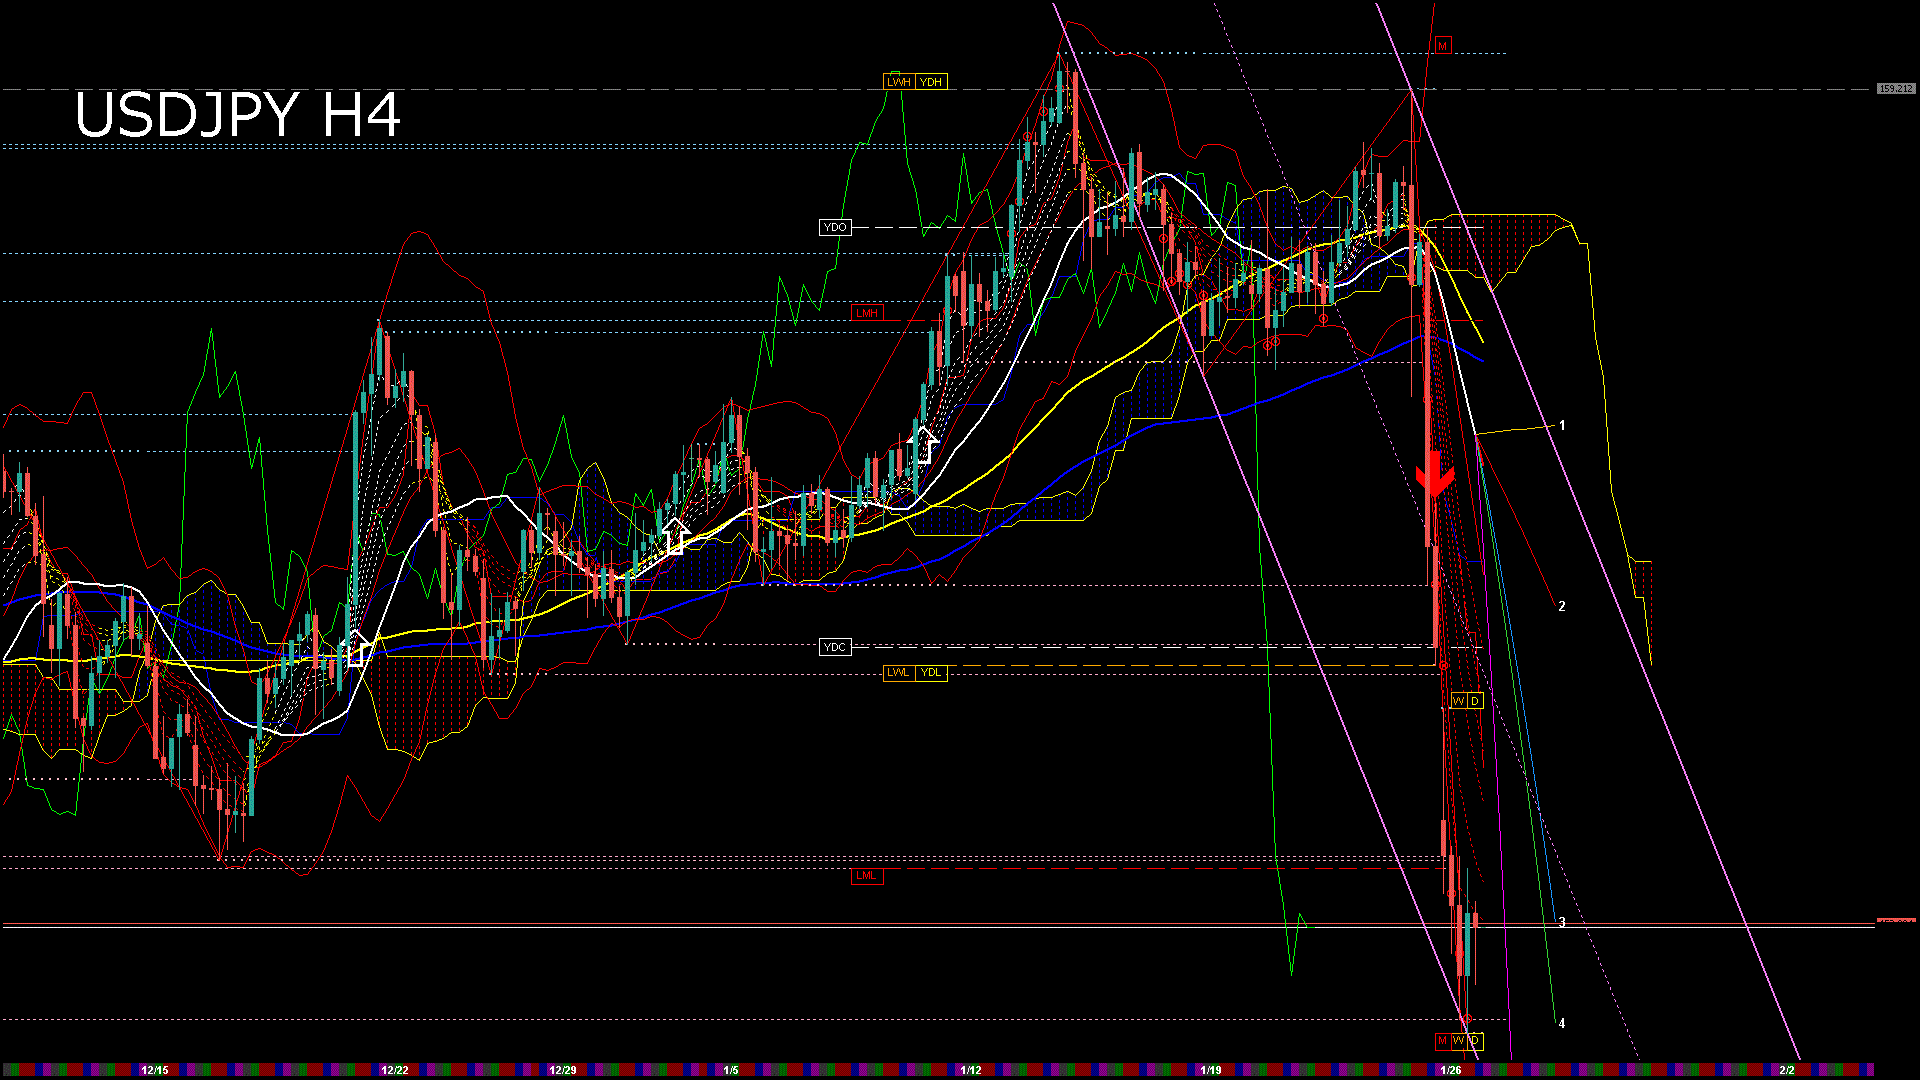Select the orange W weekly marker box
1920x1080 pixels.
click(x=1459, y=701)
